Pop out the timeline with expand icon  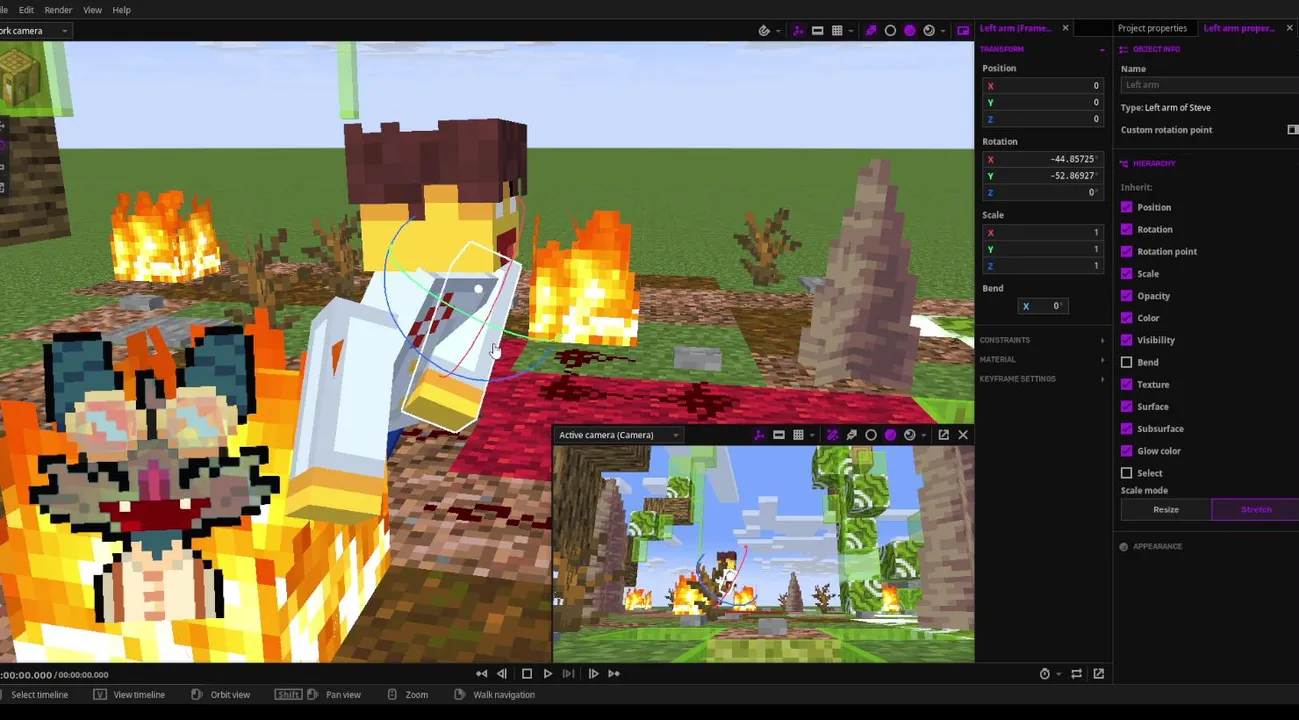tap(1098, 674)
